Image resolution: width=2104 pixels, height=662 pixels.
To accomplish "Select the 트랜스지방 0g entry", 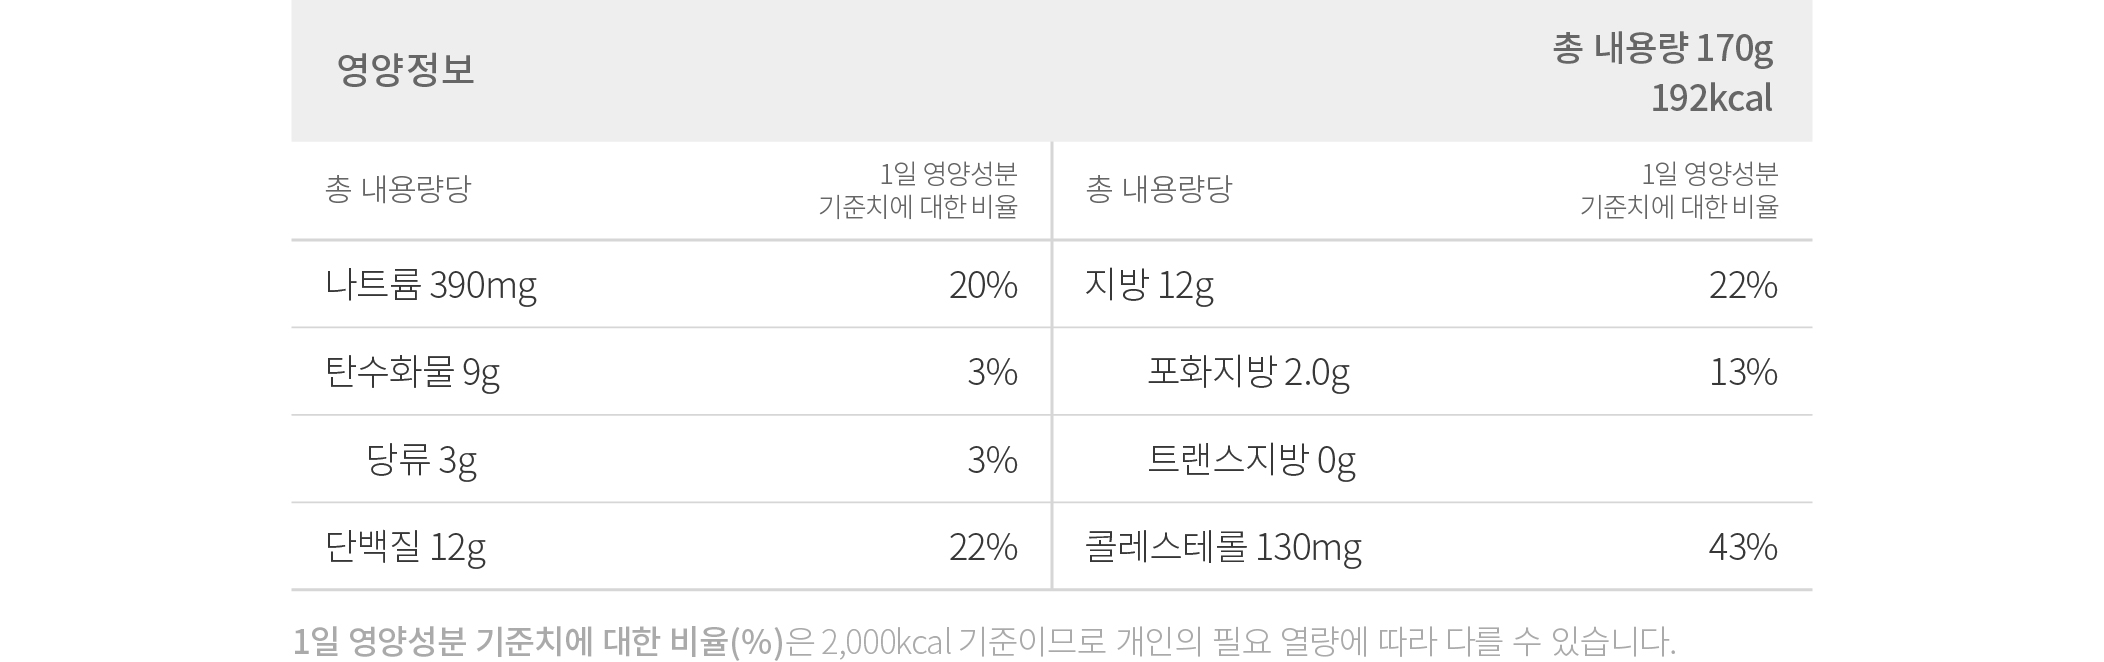I will [x=1251, y=460].
